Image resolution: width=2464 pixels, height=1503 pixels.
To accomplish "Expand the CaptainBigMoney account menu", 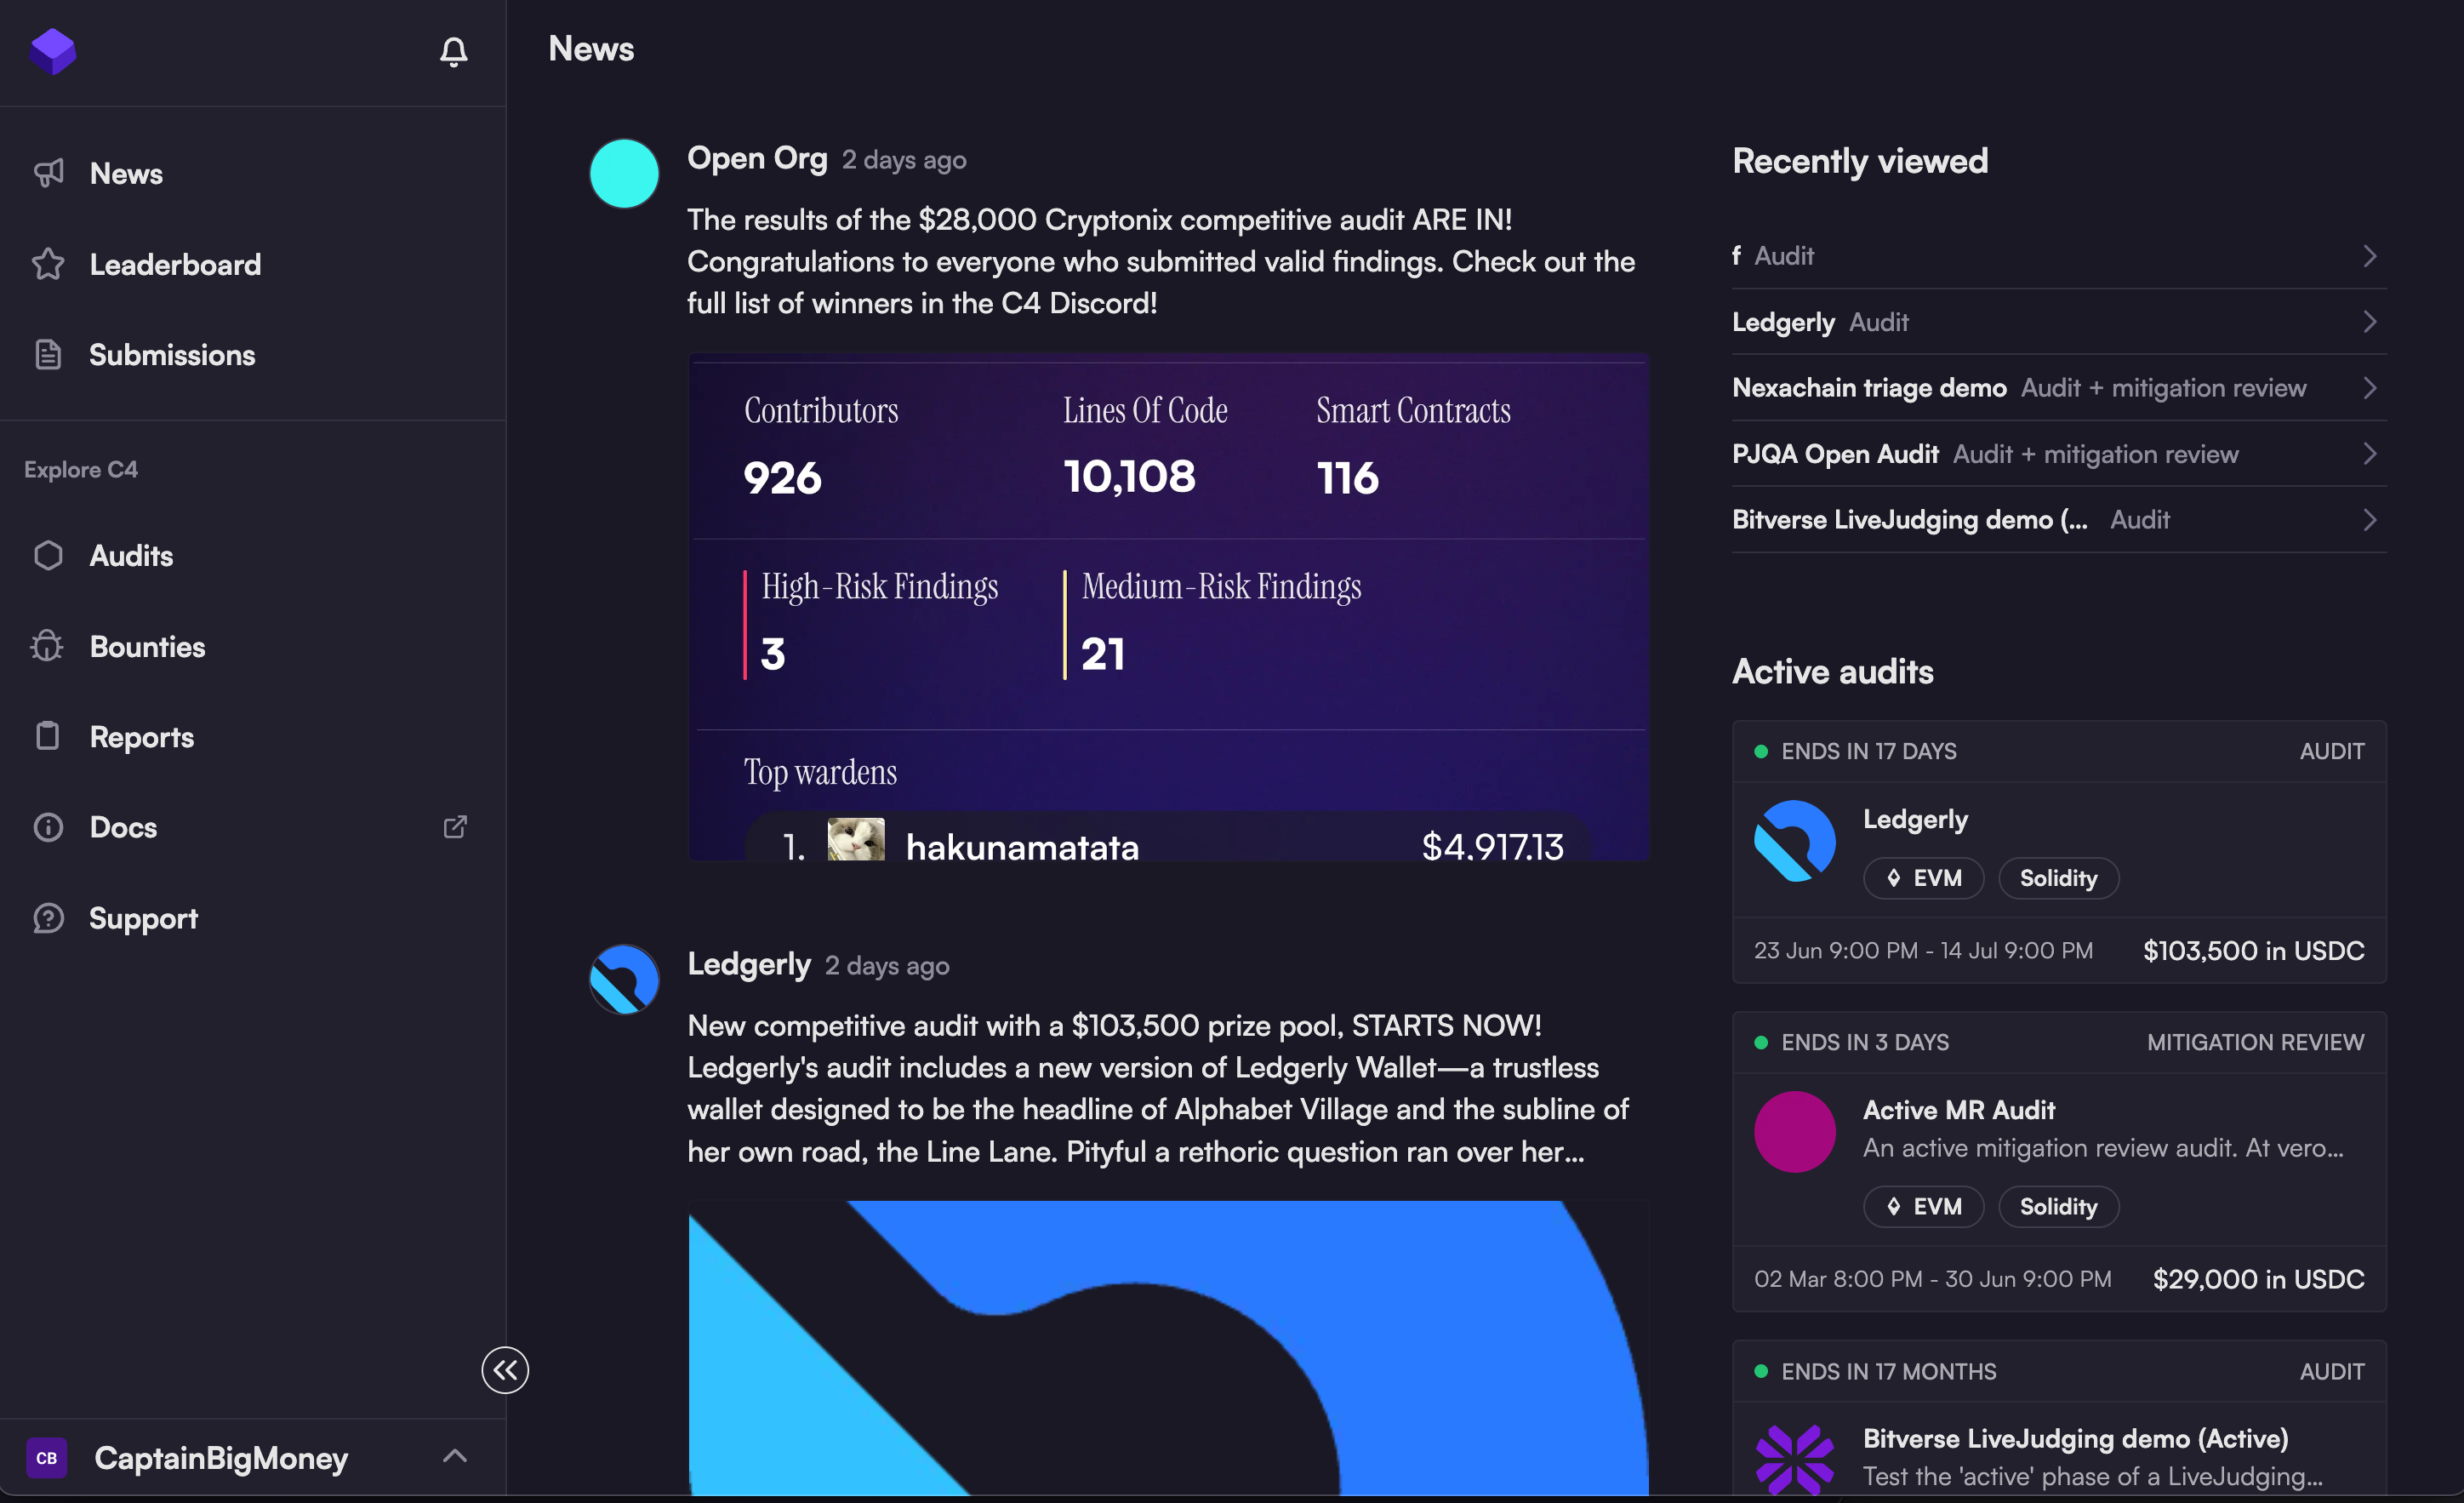I will pyautogui.click(x=455, y=1457).
